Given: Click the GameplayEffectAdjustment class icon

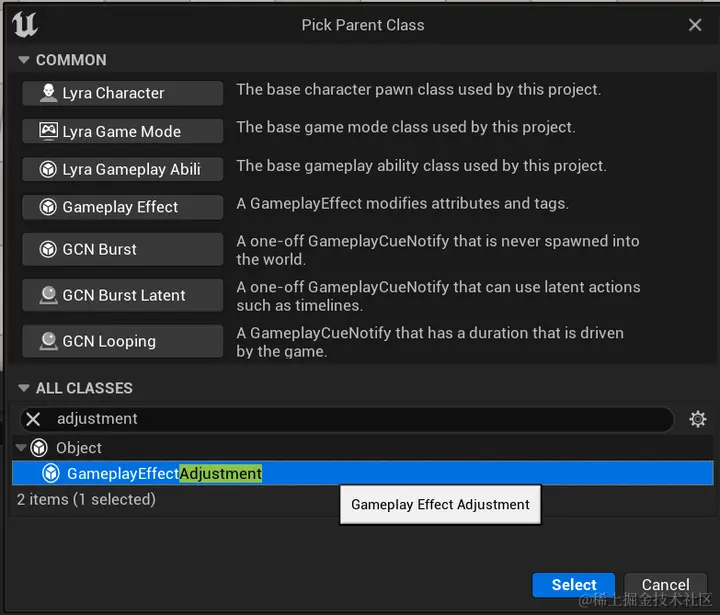Looking at the screenshot, I should (51, 473).
